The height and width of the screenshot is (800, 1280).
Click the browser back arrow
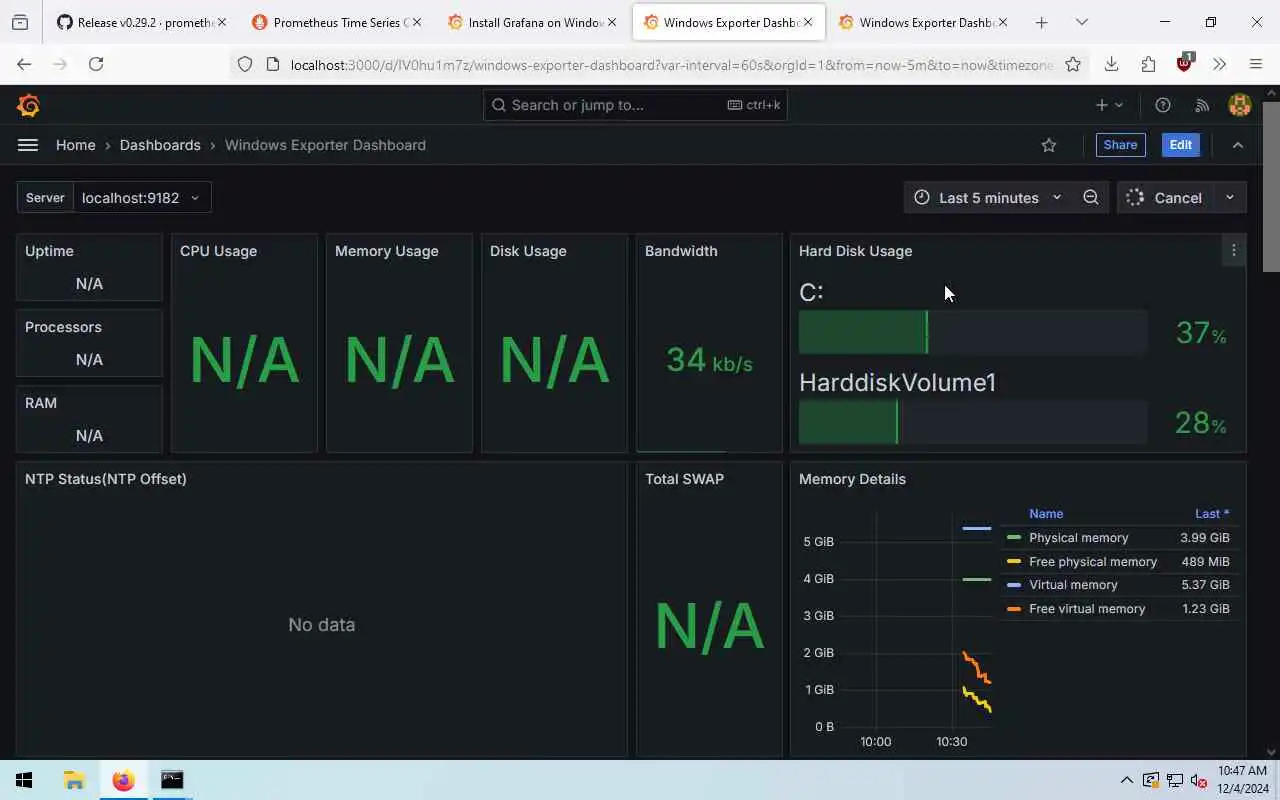point(24,64)
